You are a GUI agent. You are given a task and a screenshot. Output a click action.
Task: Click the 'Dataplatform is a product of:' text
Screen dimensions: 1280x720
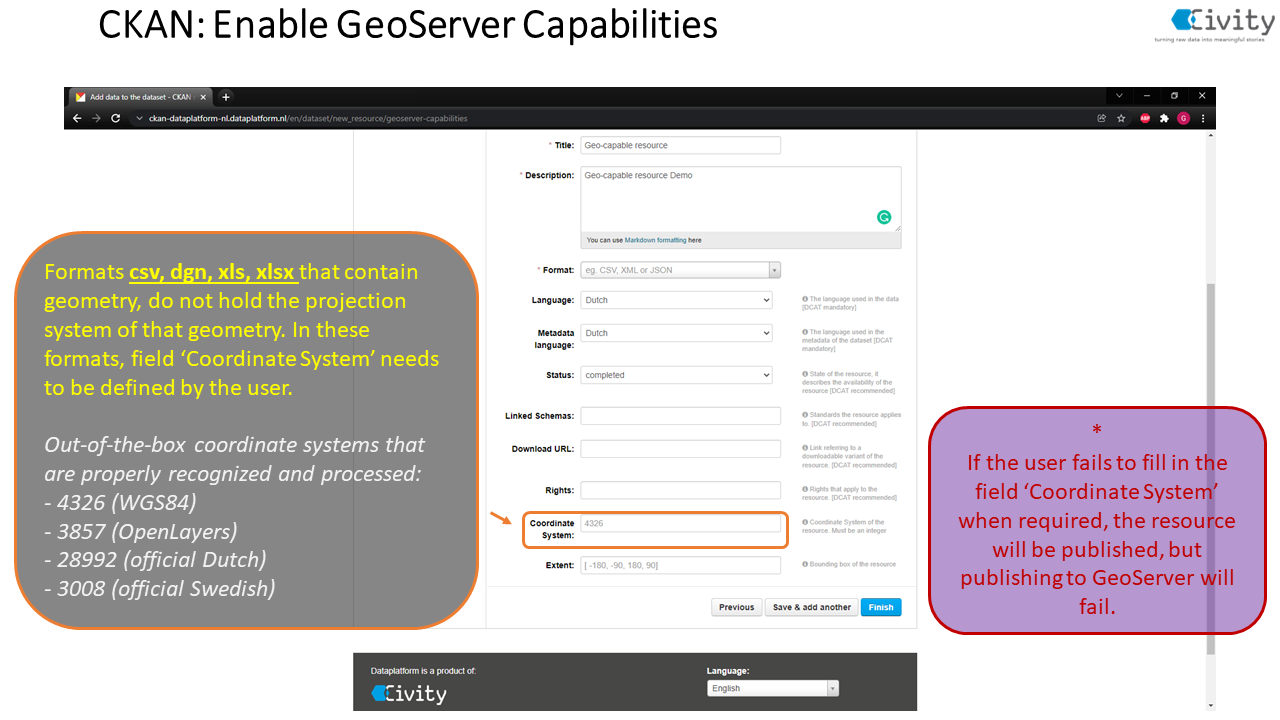(x=423, y=671)
